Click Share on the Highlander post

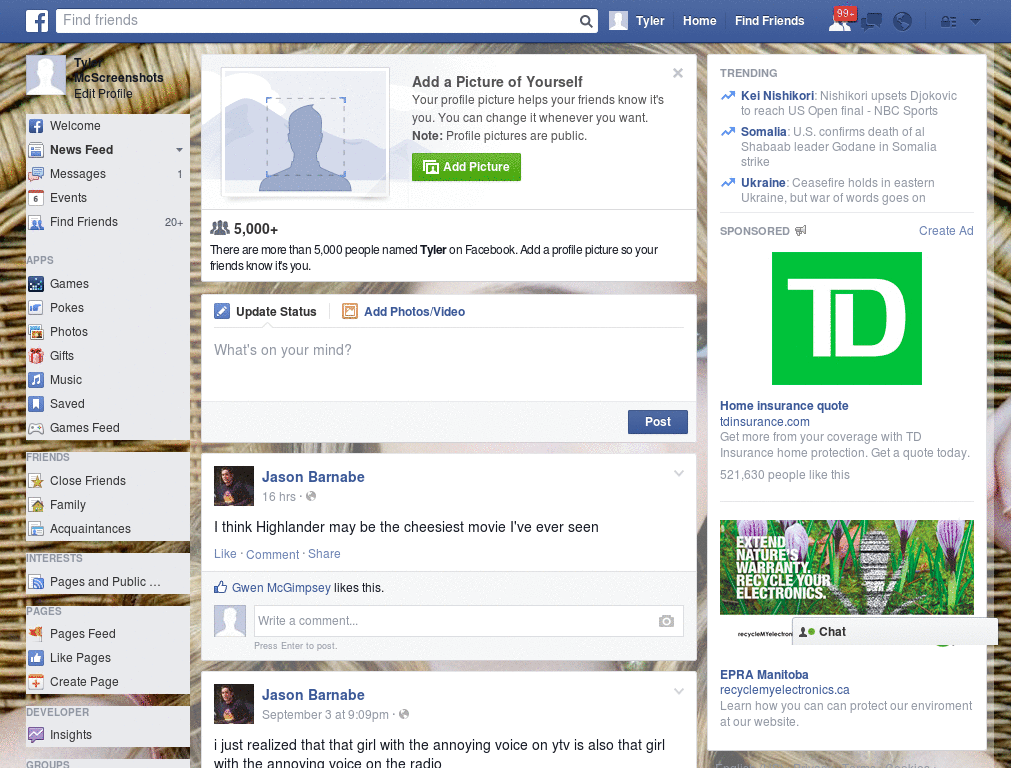324,554
